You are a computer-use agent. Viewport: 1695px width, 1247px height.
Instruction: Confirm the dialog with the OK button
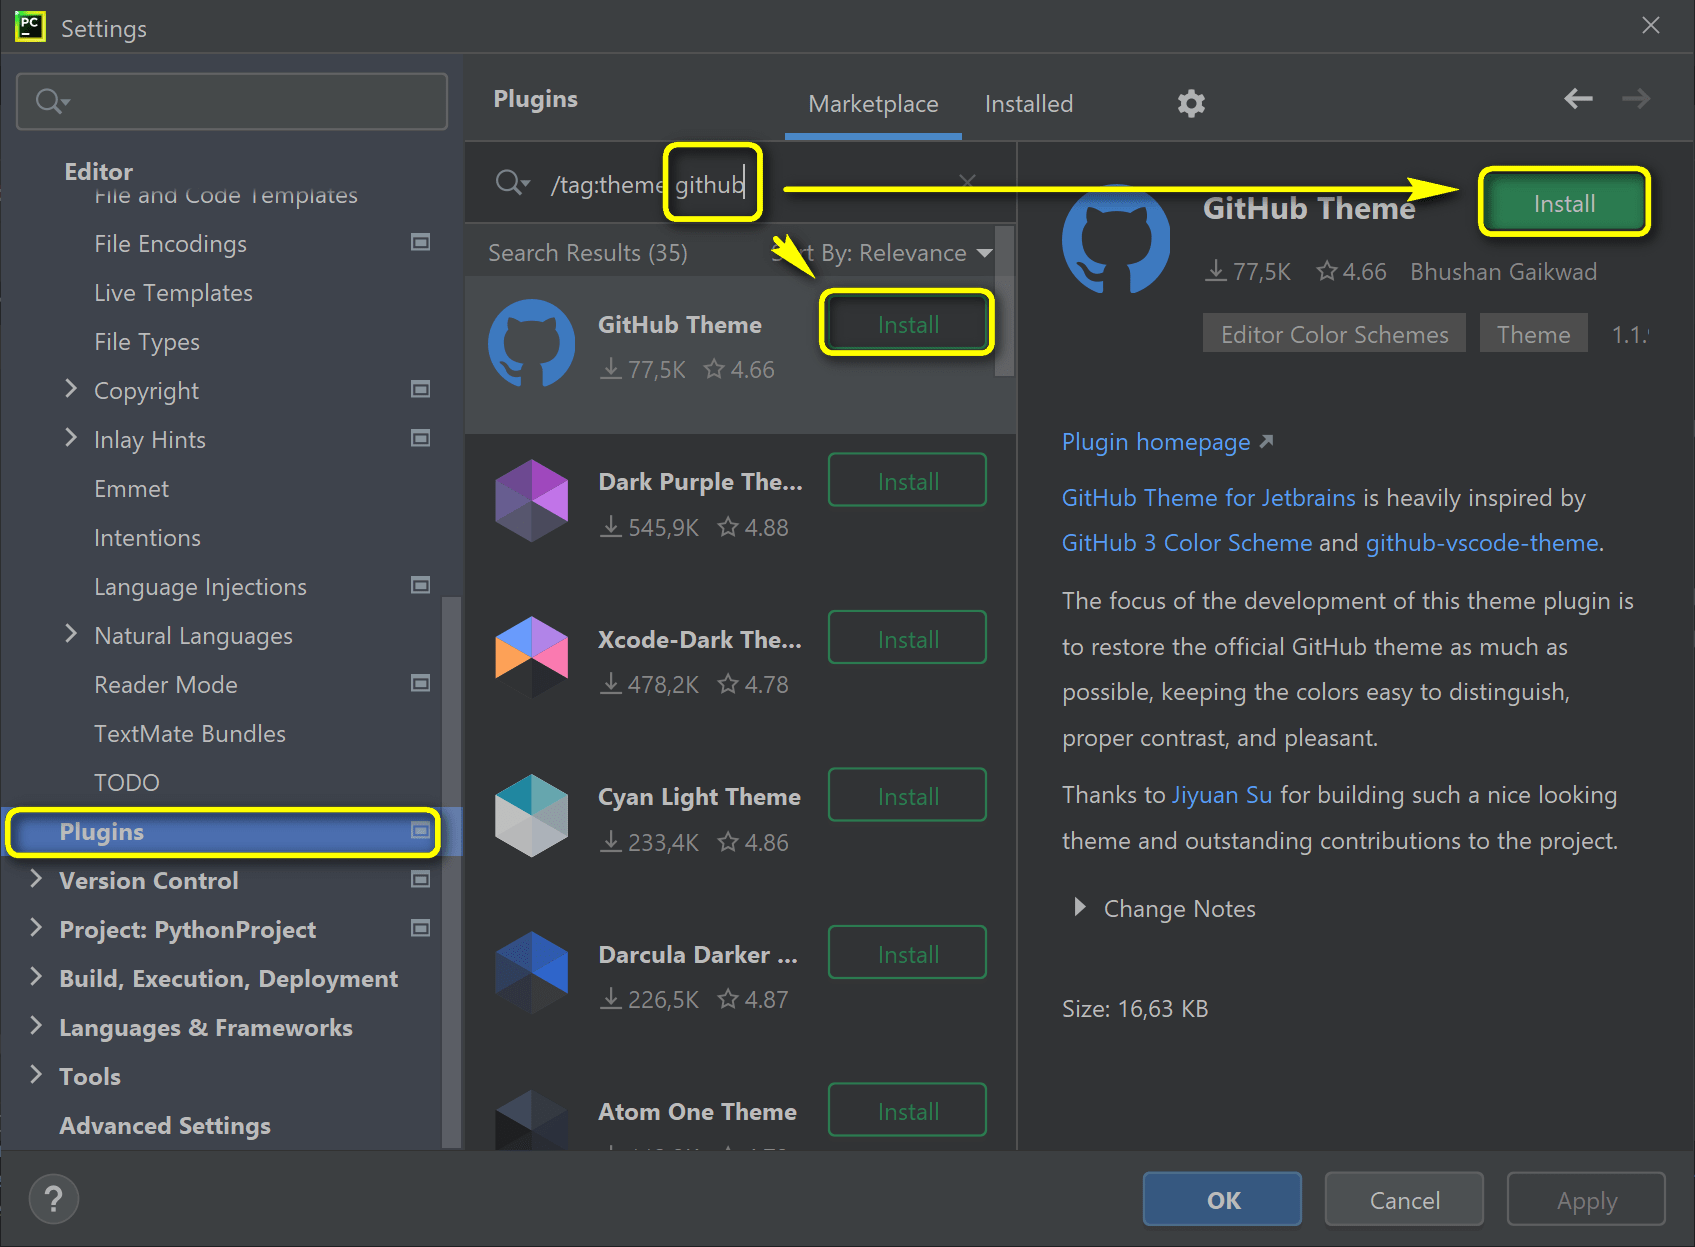[1223, 1200]
